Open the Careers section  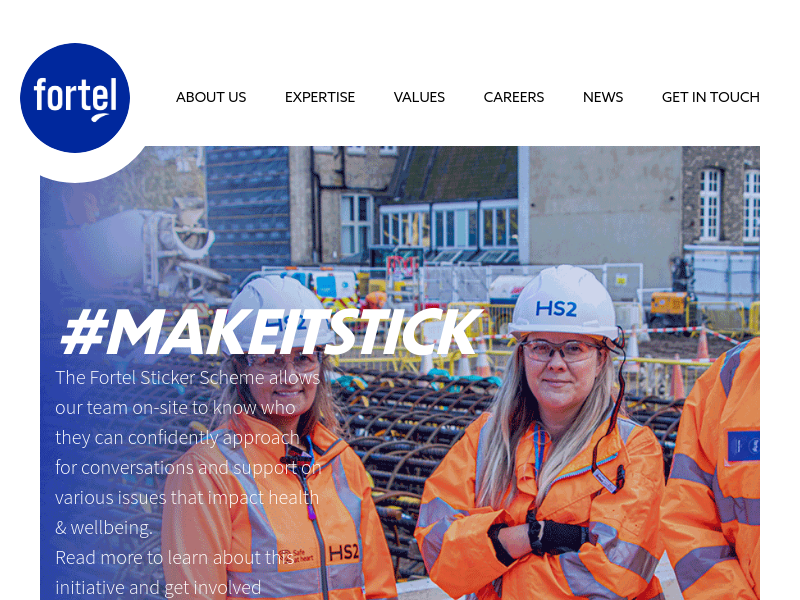(x=514, y=97)
